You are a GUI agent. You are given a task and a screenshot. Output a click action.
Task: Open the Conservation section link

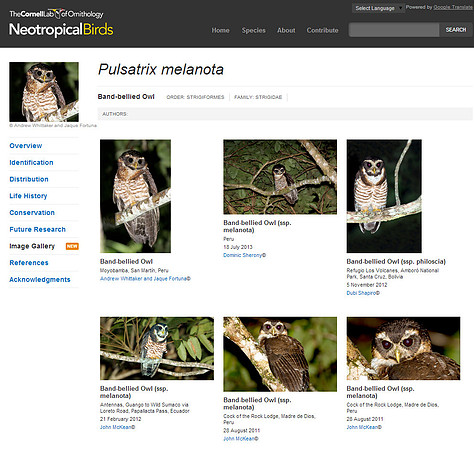[32, 212]
